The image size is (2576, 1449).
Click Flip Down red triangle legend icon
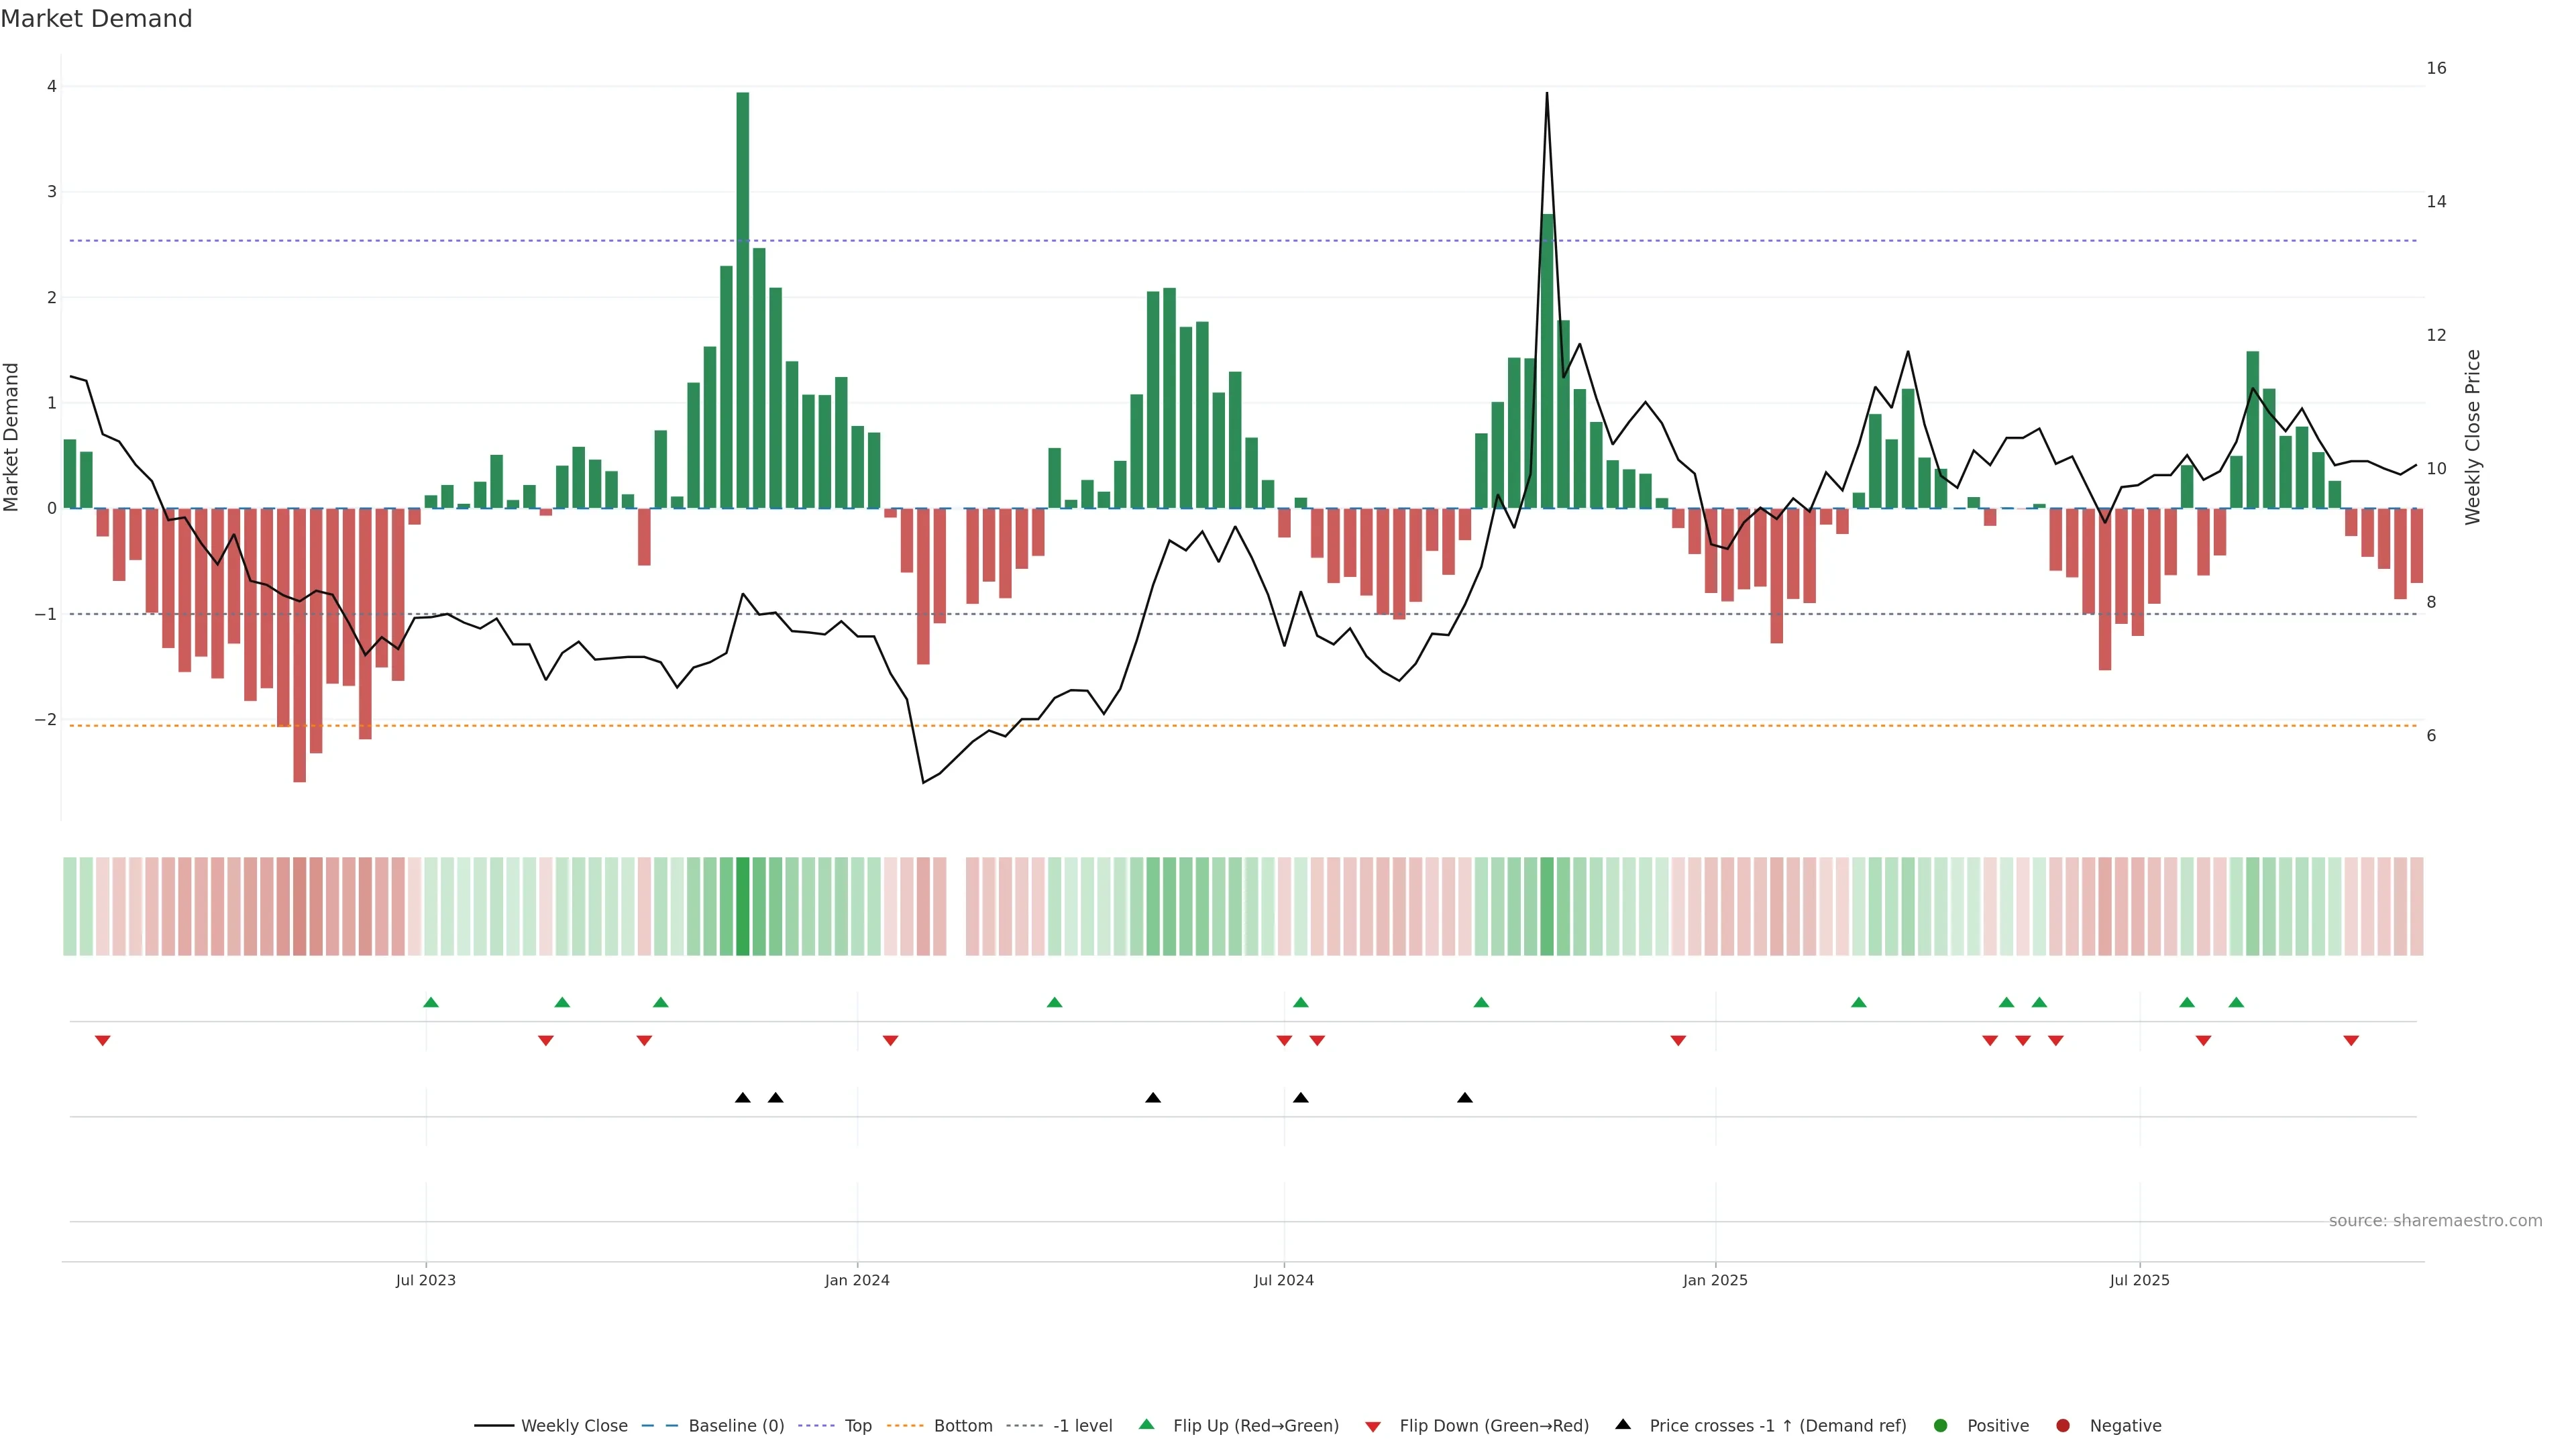tap(1373, 1426)
